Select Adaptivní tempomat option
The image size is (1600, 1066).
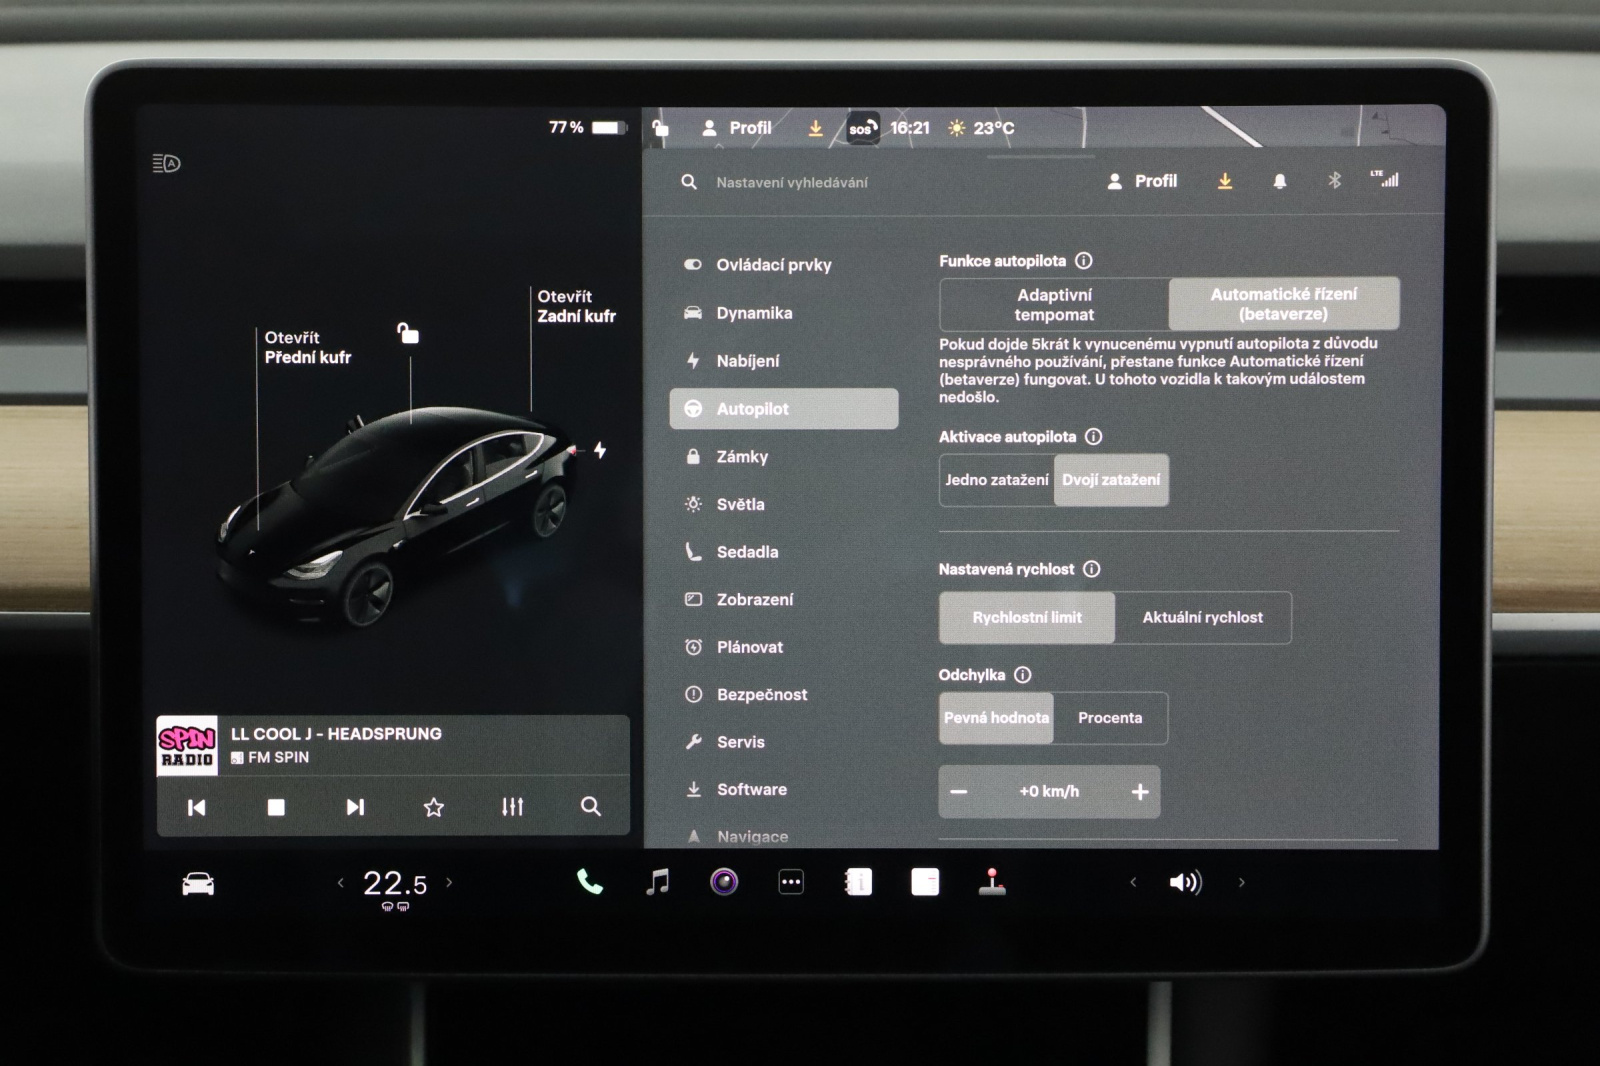pyautogui.click(x=1054, y=305)
